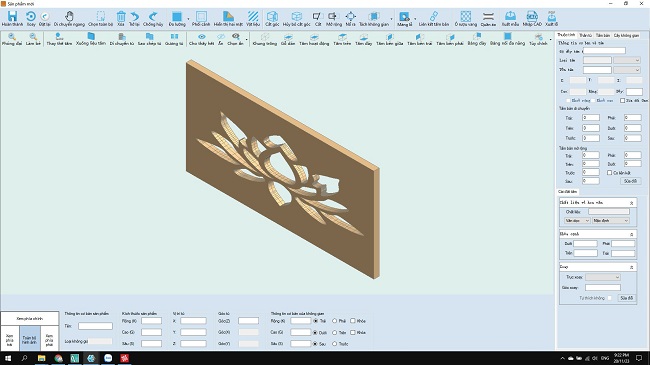This screenshot has width=650, height=365.
Task: Switch to the Tấm bản tab
Action: [x=603, y=35]
